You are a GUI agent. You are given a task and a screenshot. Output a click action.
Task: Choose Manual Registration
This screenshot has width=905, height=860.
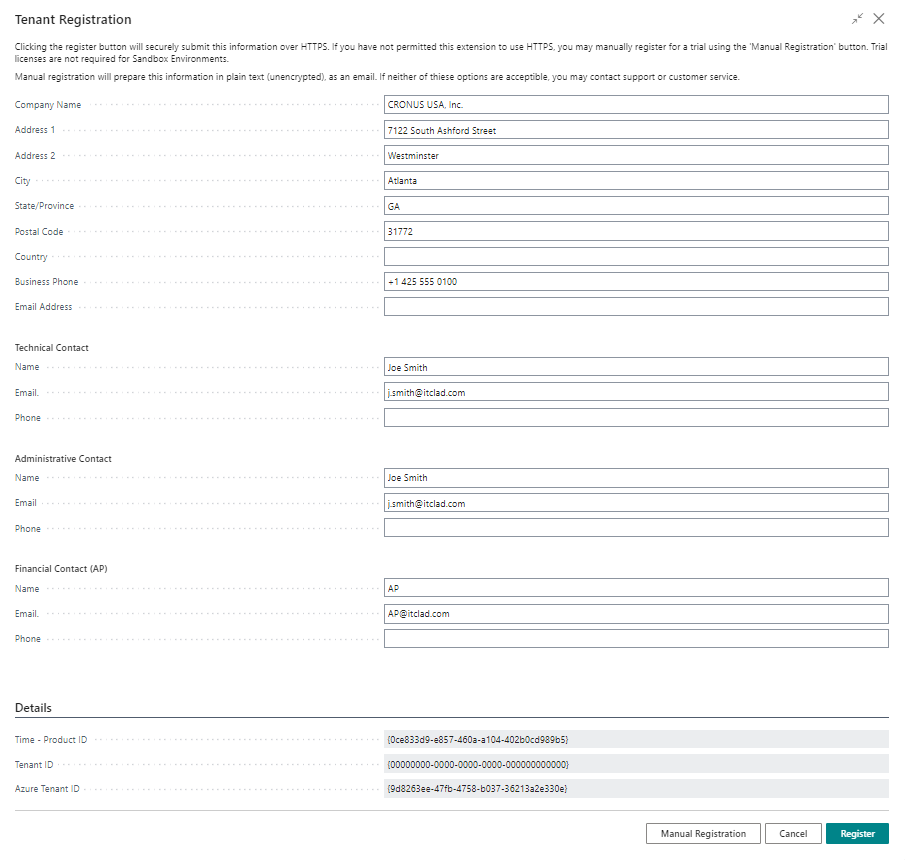click(703, 833)
